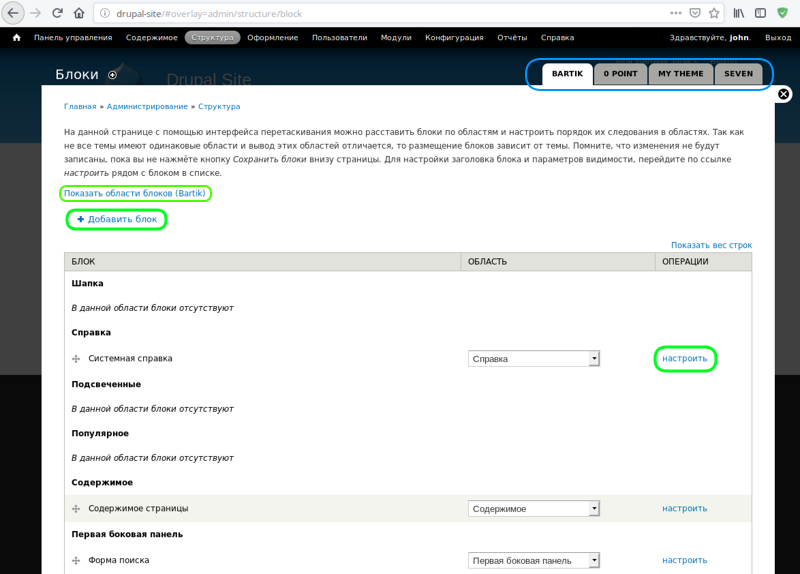The height and width of the screenshot is (574, 800).
Task: Click настроить for Форма поиска
Action: coord(685,560)
